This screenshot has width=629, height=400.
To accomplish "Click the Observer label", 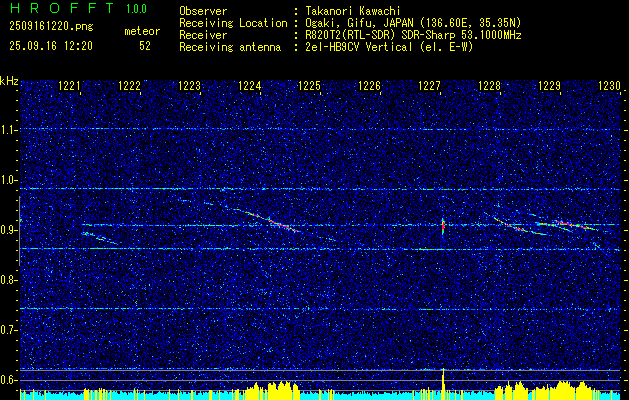I will click(203, 11).
